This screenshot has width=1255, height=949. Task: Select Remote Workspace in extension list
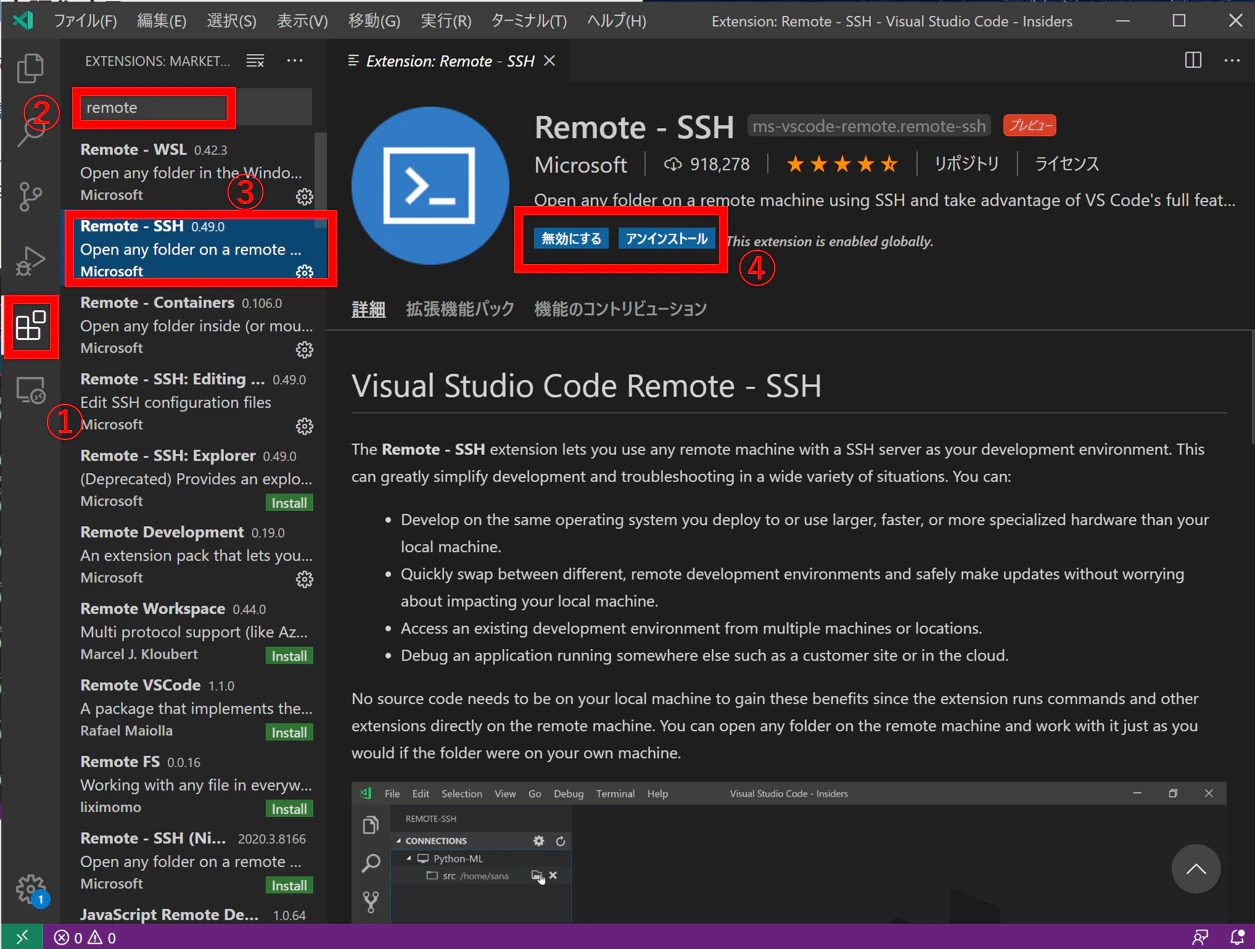[x=196, y=631]
